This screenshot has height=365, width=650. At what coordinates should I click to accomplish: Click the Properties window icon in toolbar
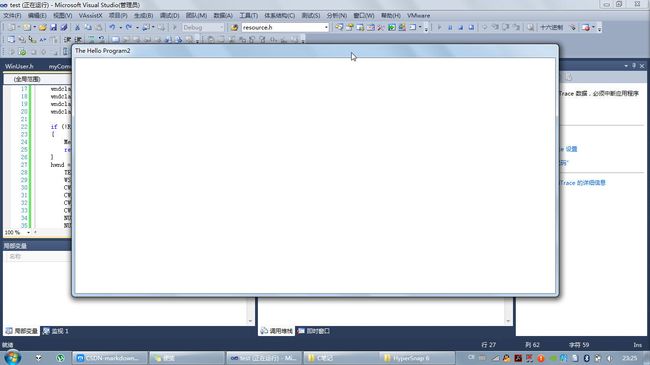click(349, 27)
